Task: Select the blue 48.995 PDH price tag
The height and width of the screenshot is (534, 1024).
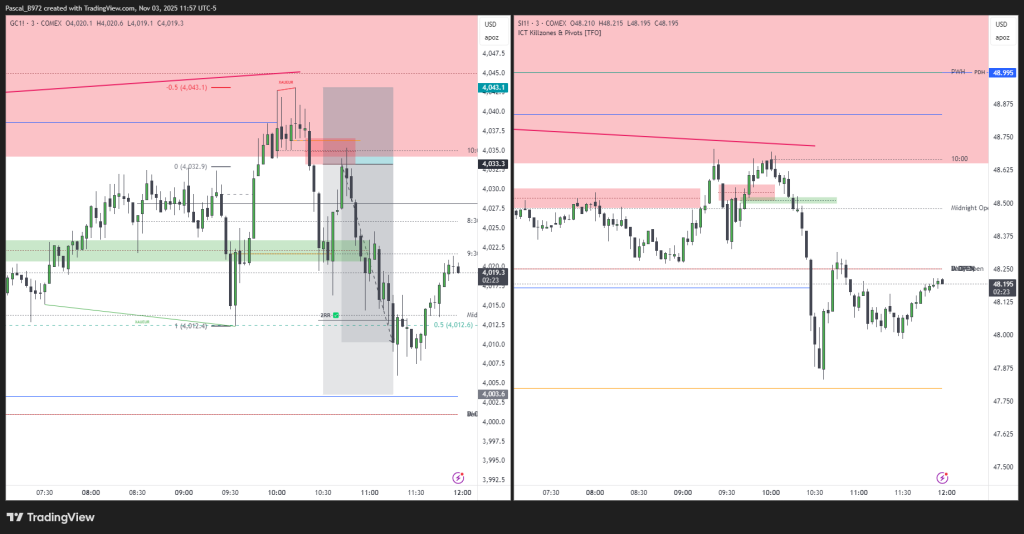Action: tap(1002, 73)
